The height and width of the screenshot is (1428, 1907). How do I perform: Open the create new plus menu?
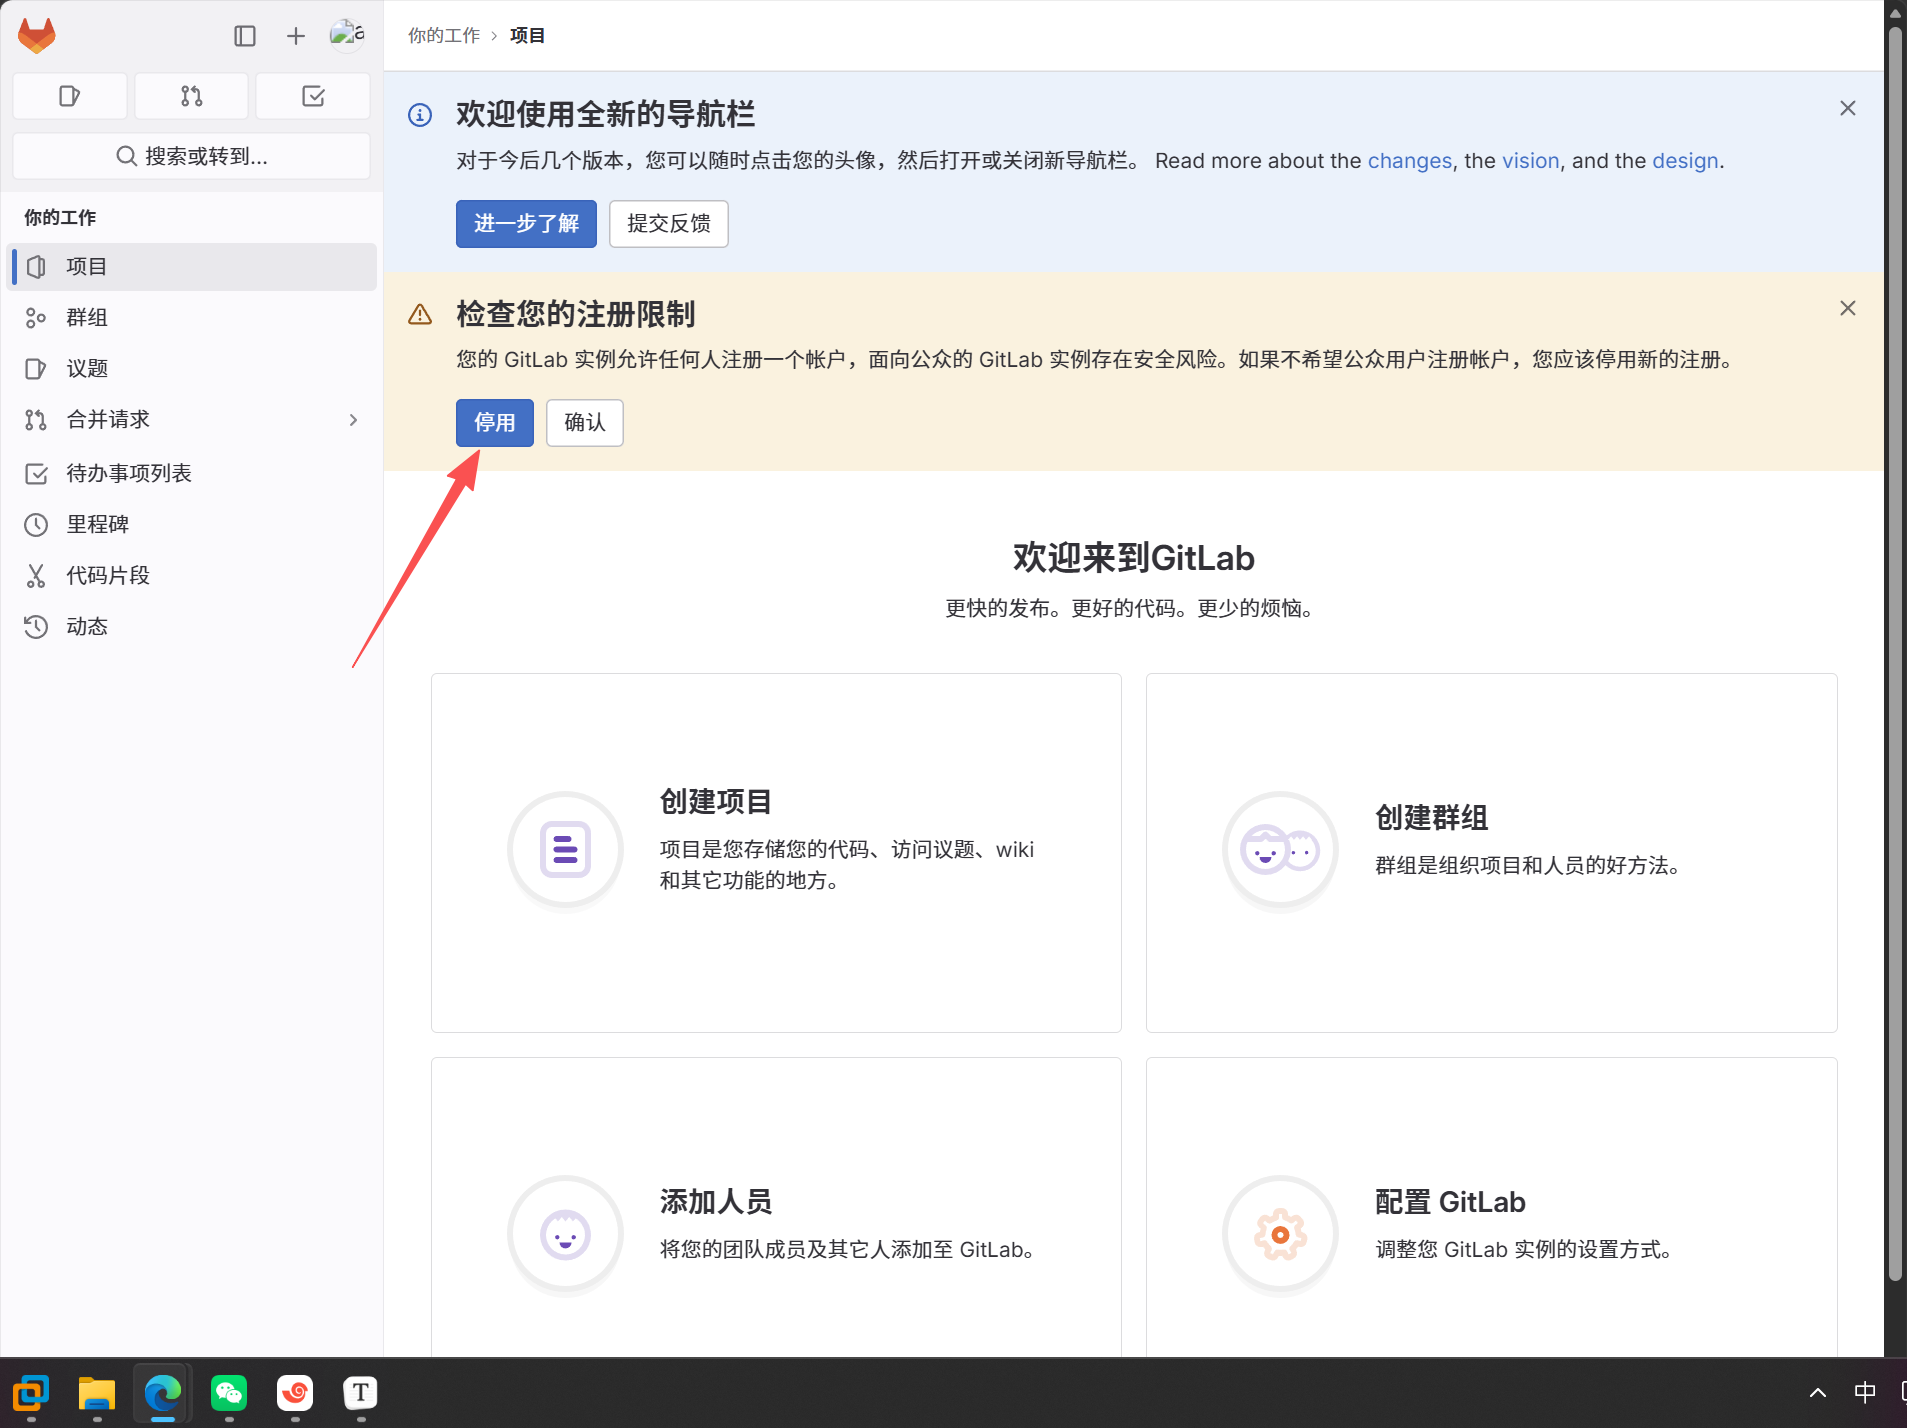pyautogui.click(x=296, y=36)
